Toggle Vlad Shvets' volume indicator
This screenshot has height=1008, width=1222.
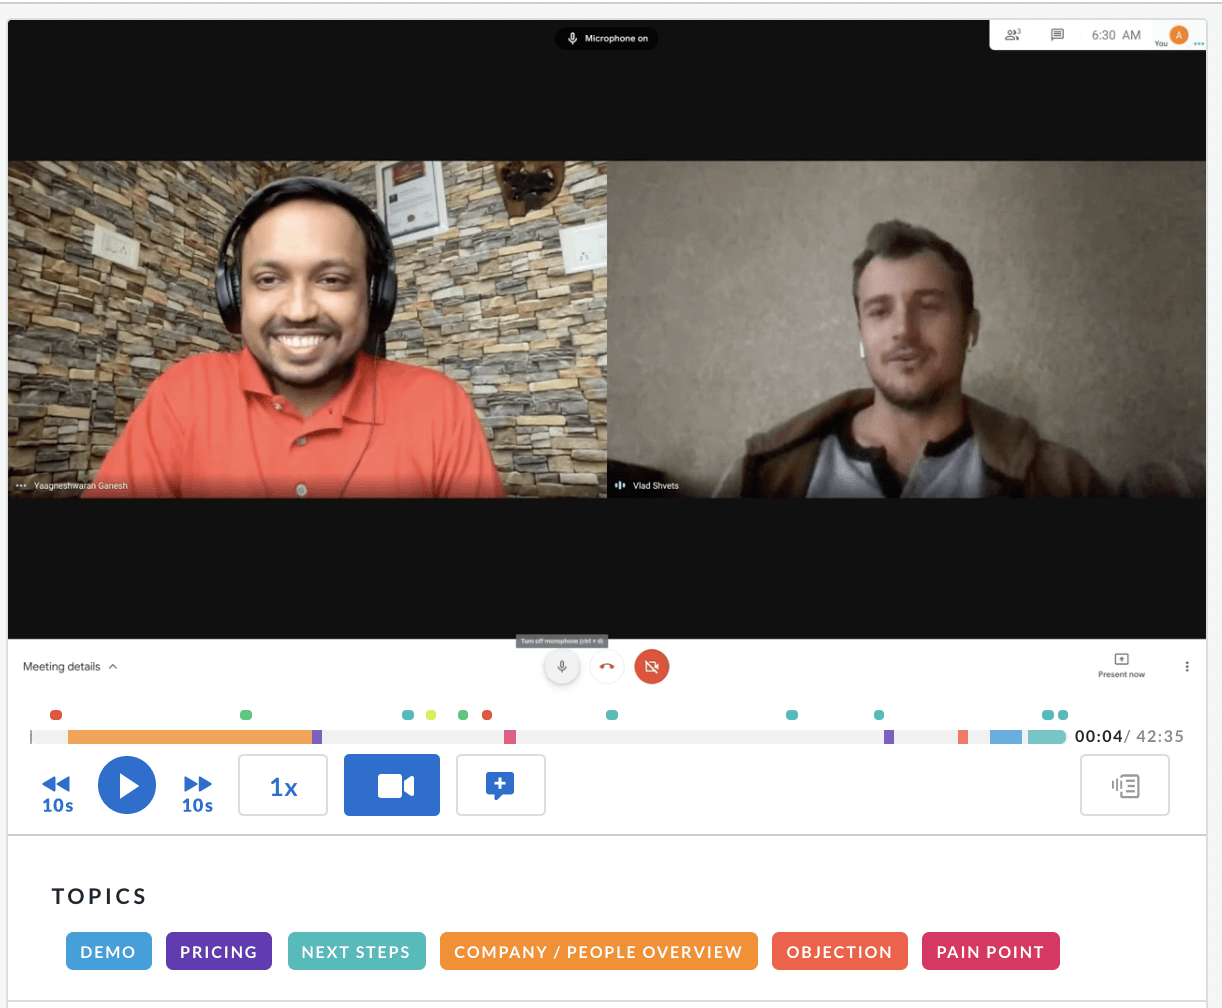622,485
